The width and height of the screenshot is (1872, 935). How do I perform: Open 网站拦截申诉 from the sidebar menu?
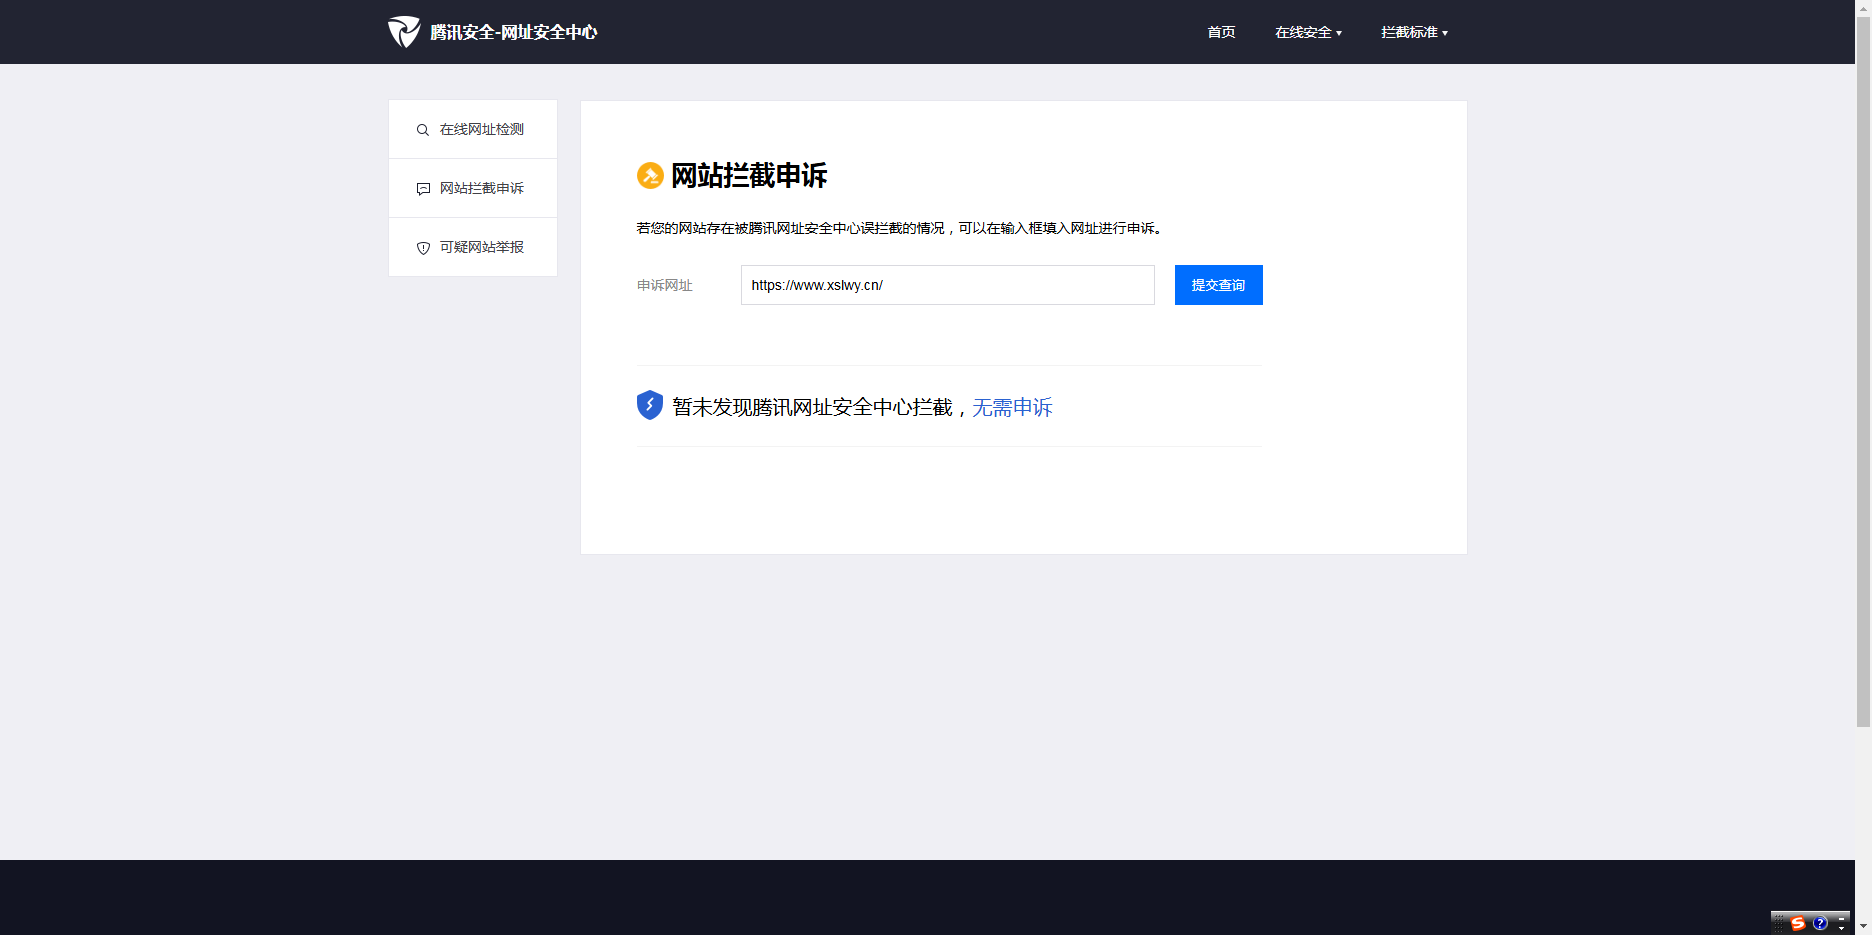click(x=473, y=188)
